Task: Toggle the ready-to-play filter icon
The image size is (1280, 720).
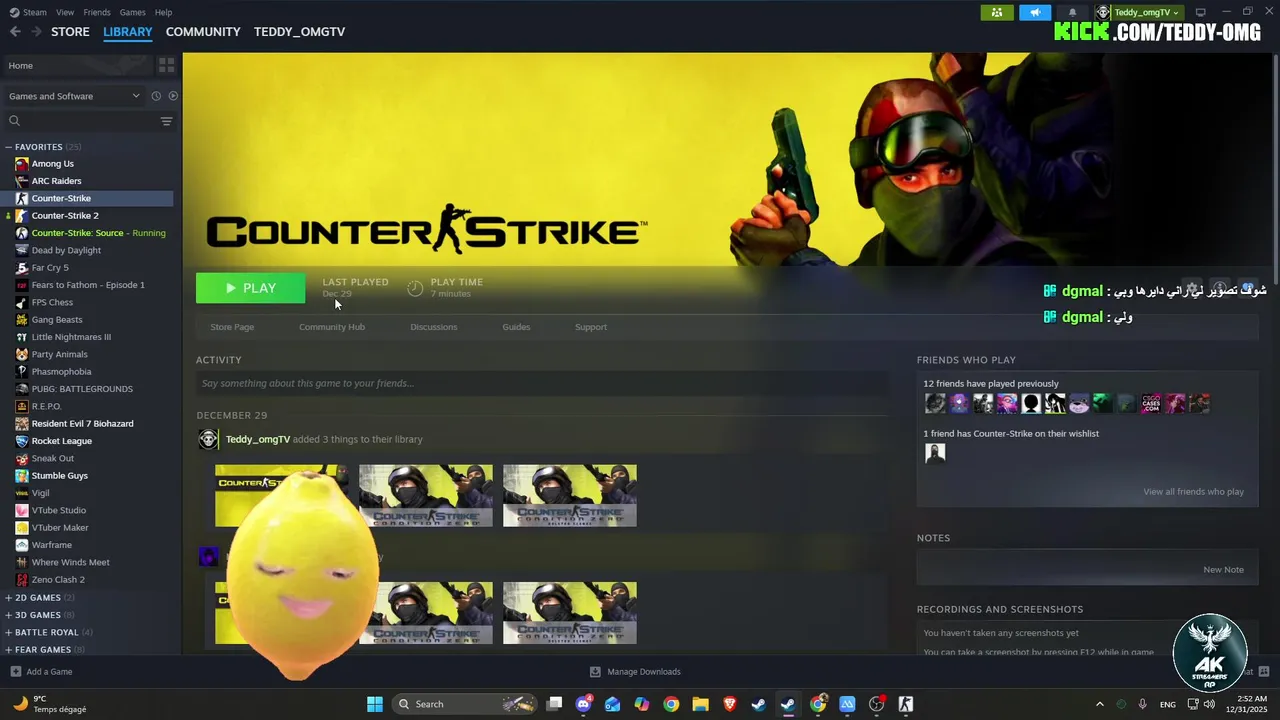Action: pyautogui.click(x=173, y=96)
